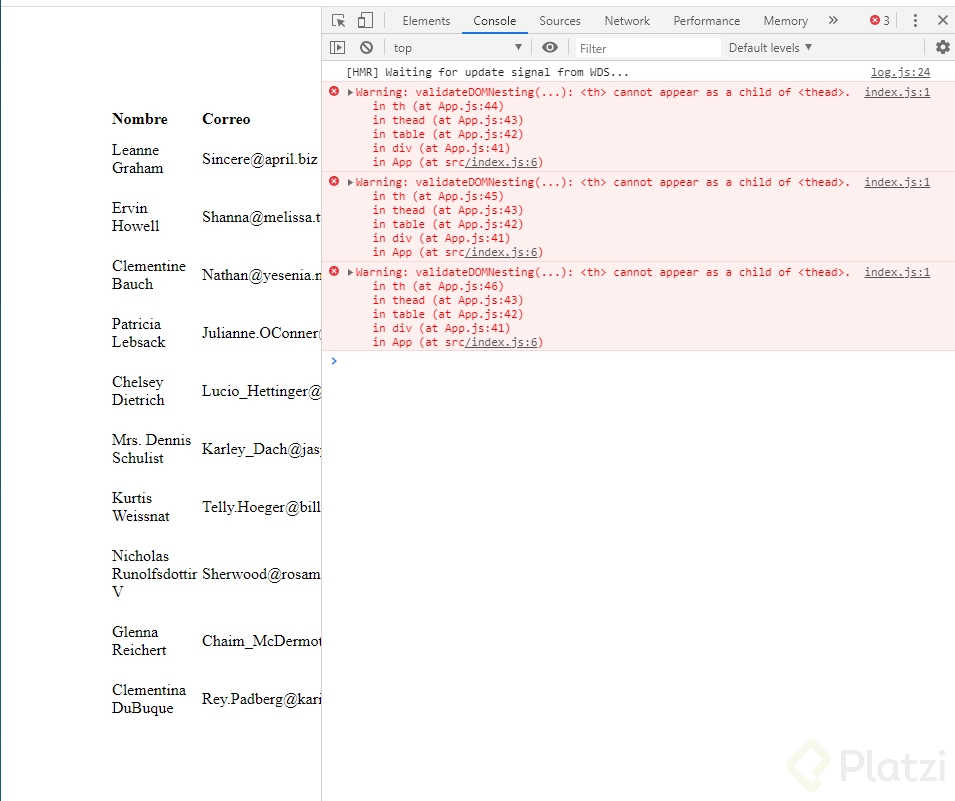Click the email starting Nathan@yesenia

pyautogui.click(x=261, y=275)
